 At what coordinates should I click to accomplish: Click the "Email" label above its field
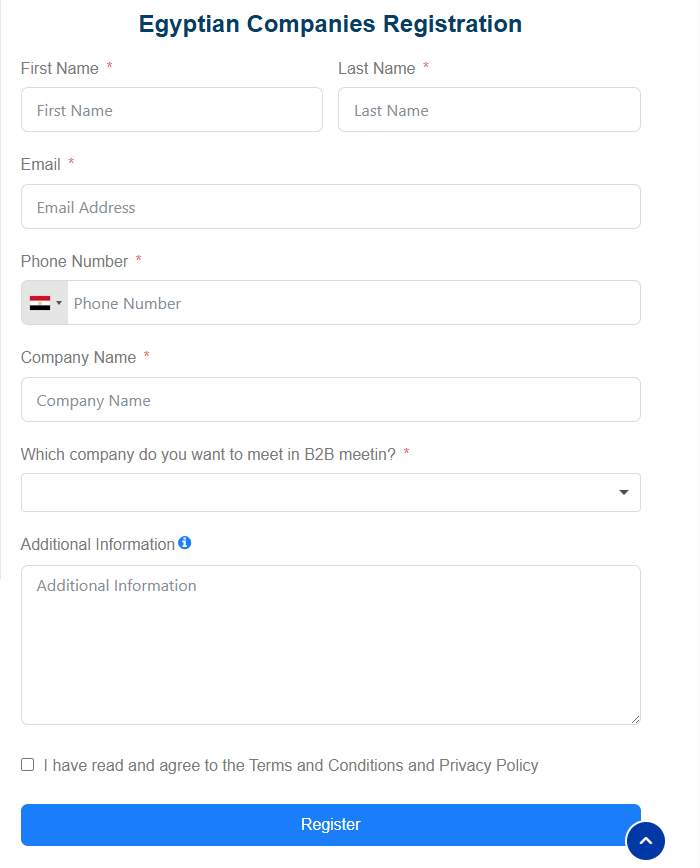(x=41, y=164)
